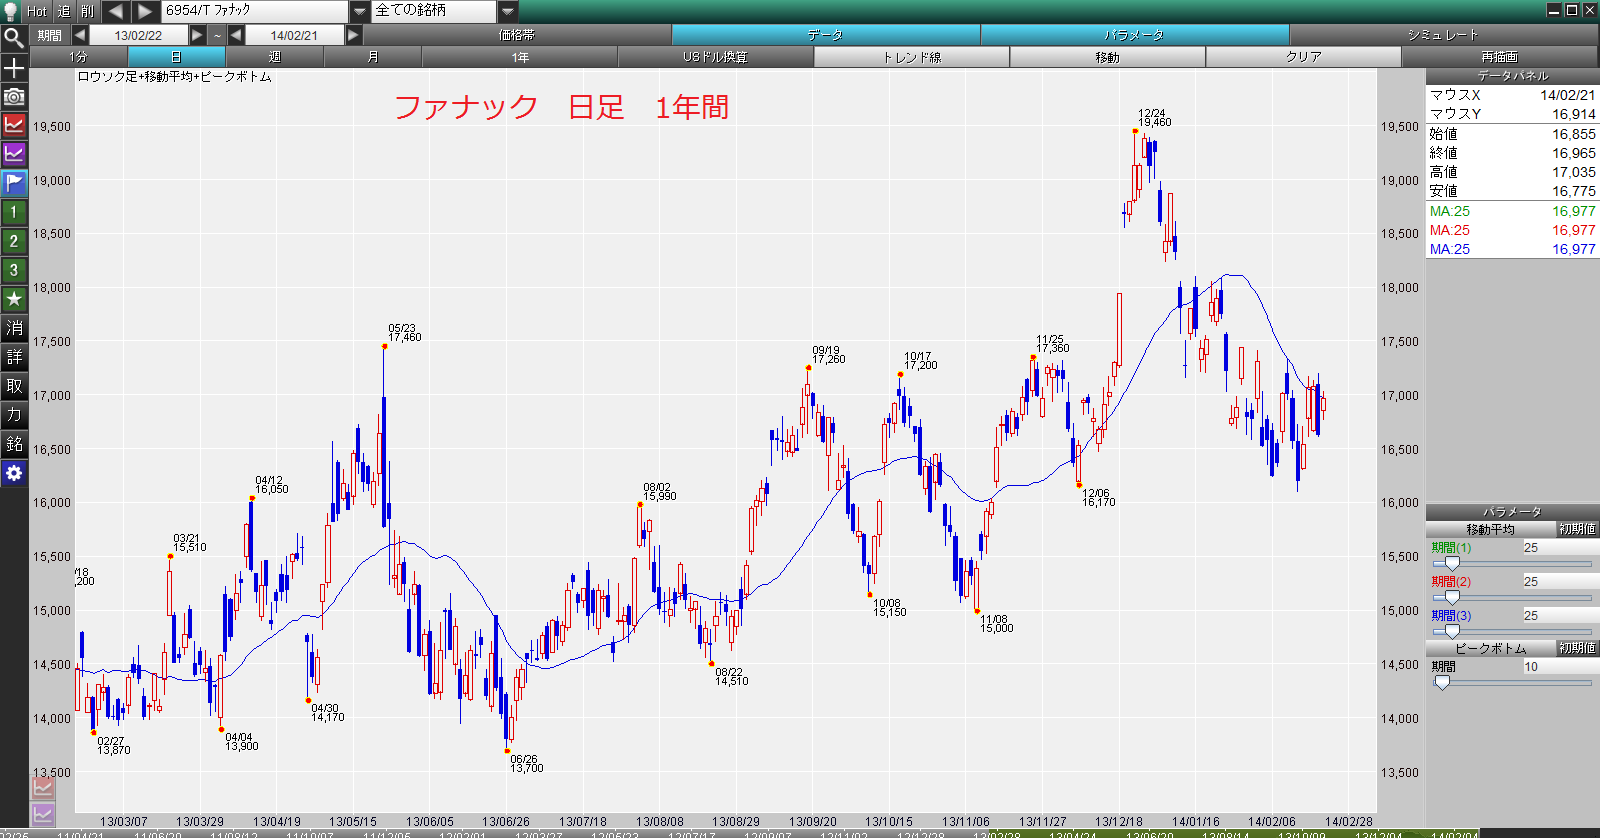Switch to the データ tab
Screen dimensions: 1606x838
click(826, 35)
